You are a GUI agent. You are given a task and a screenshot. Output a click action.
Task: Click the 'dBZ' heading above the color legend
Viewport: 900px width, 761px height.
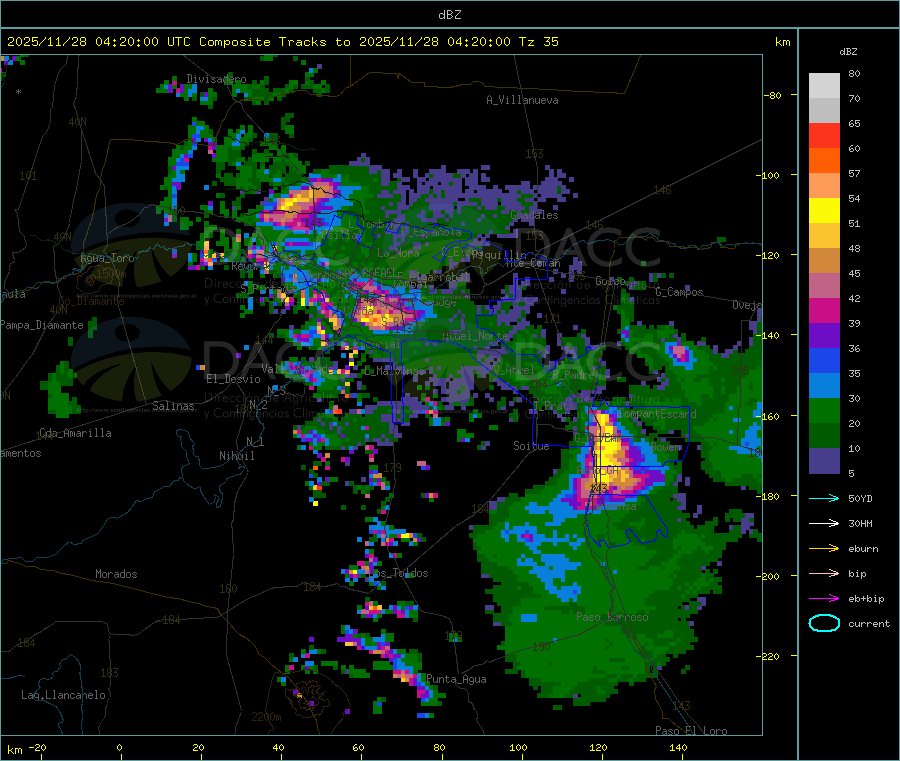(x=848, y=52)
